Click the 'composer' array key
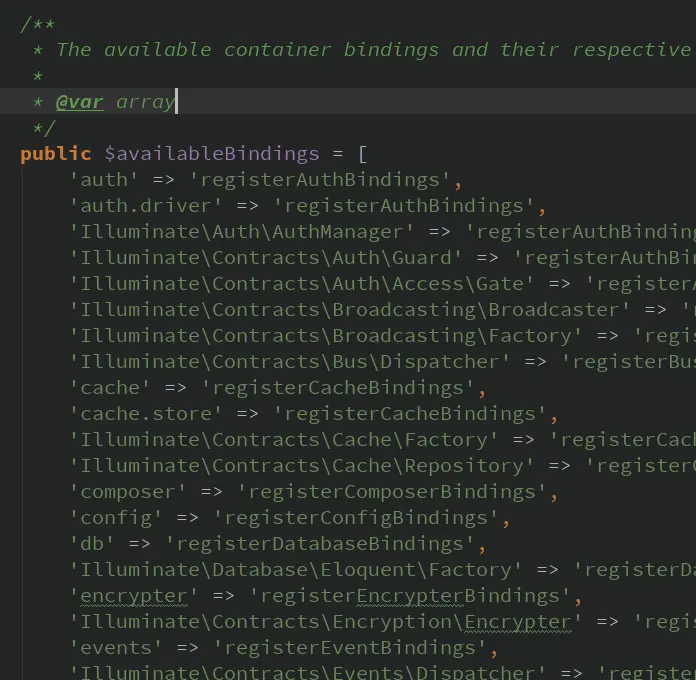This screenshot has height=680, width=696. pyautogui.click(x=128, y=492)
